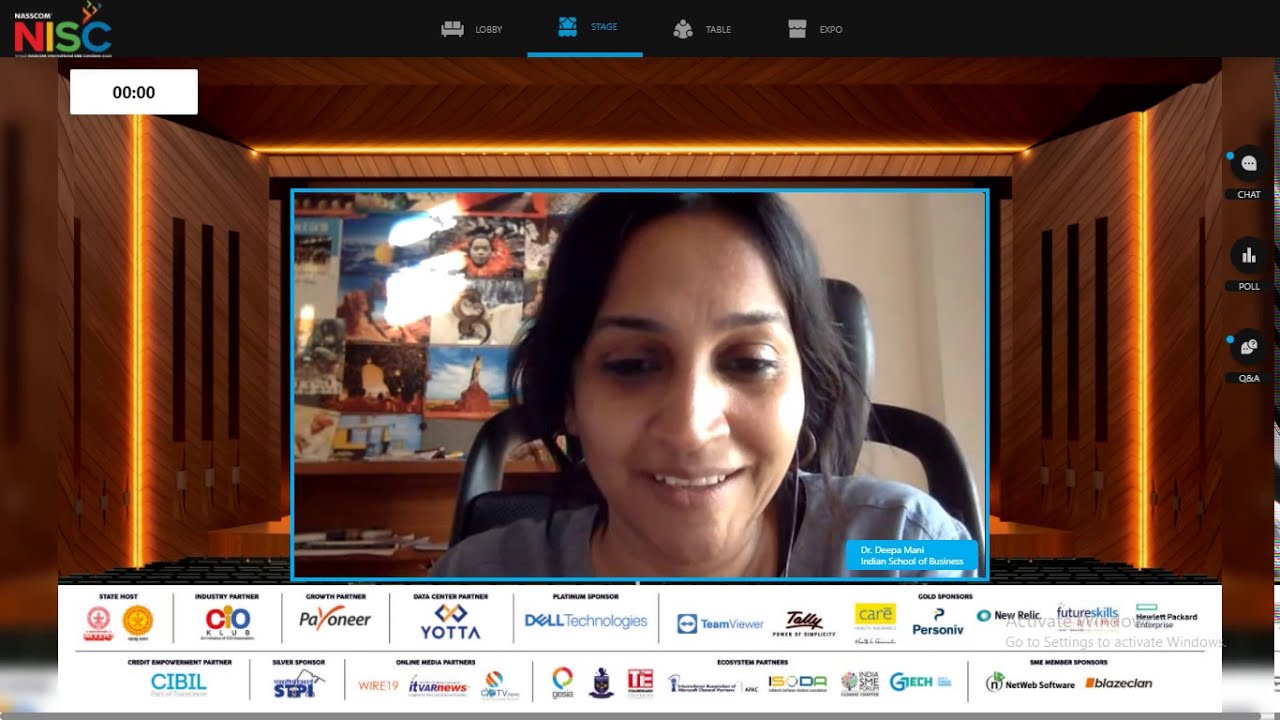Click the Dr. Deepa Mani speaker video
1280x720 pixels.
pyautogui.click(x=639, y=384)
